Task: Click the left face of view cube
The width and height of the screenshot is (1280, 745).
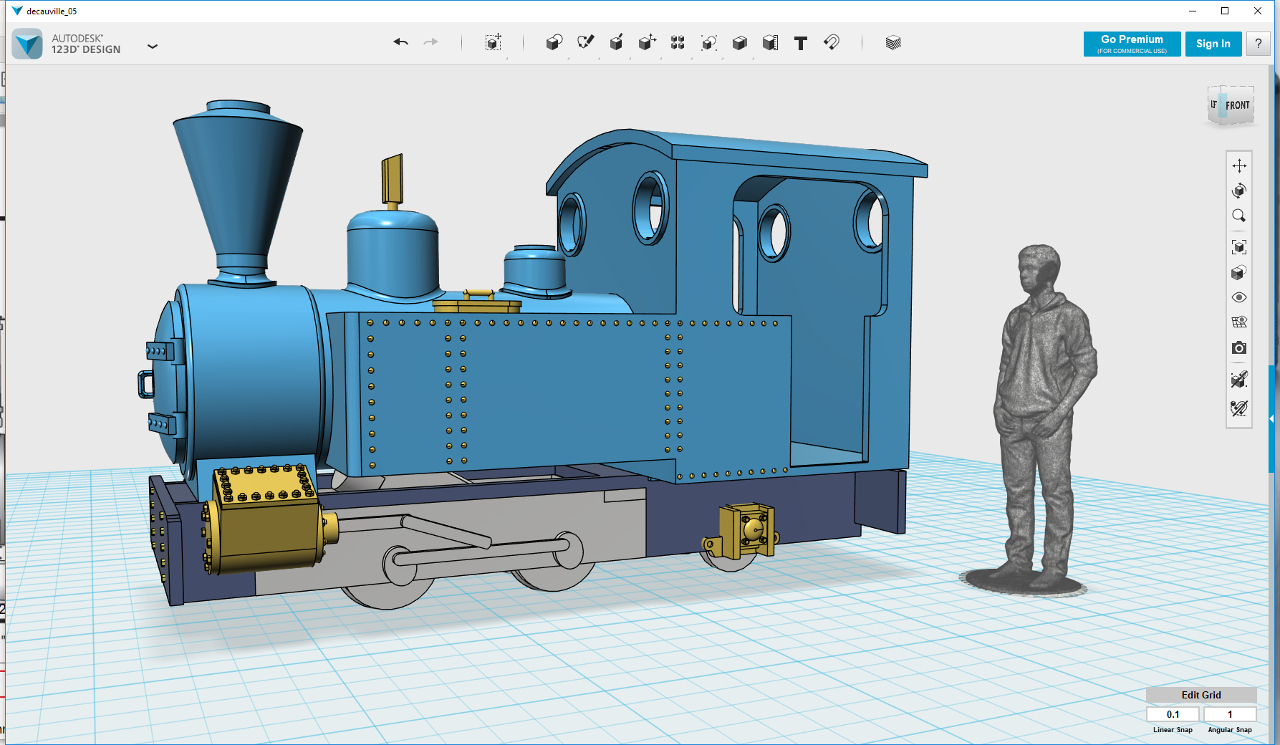Action: (x=1215, y=105)
